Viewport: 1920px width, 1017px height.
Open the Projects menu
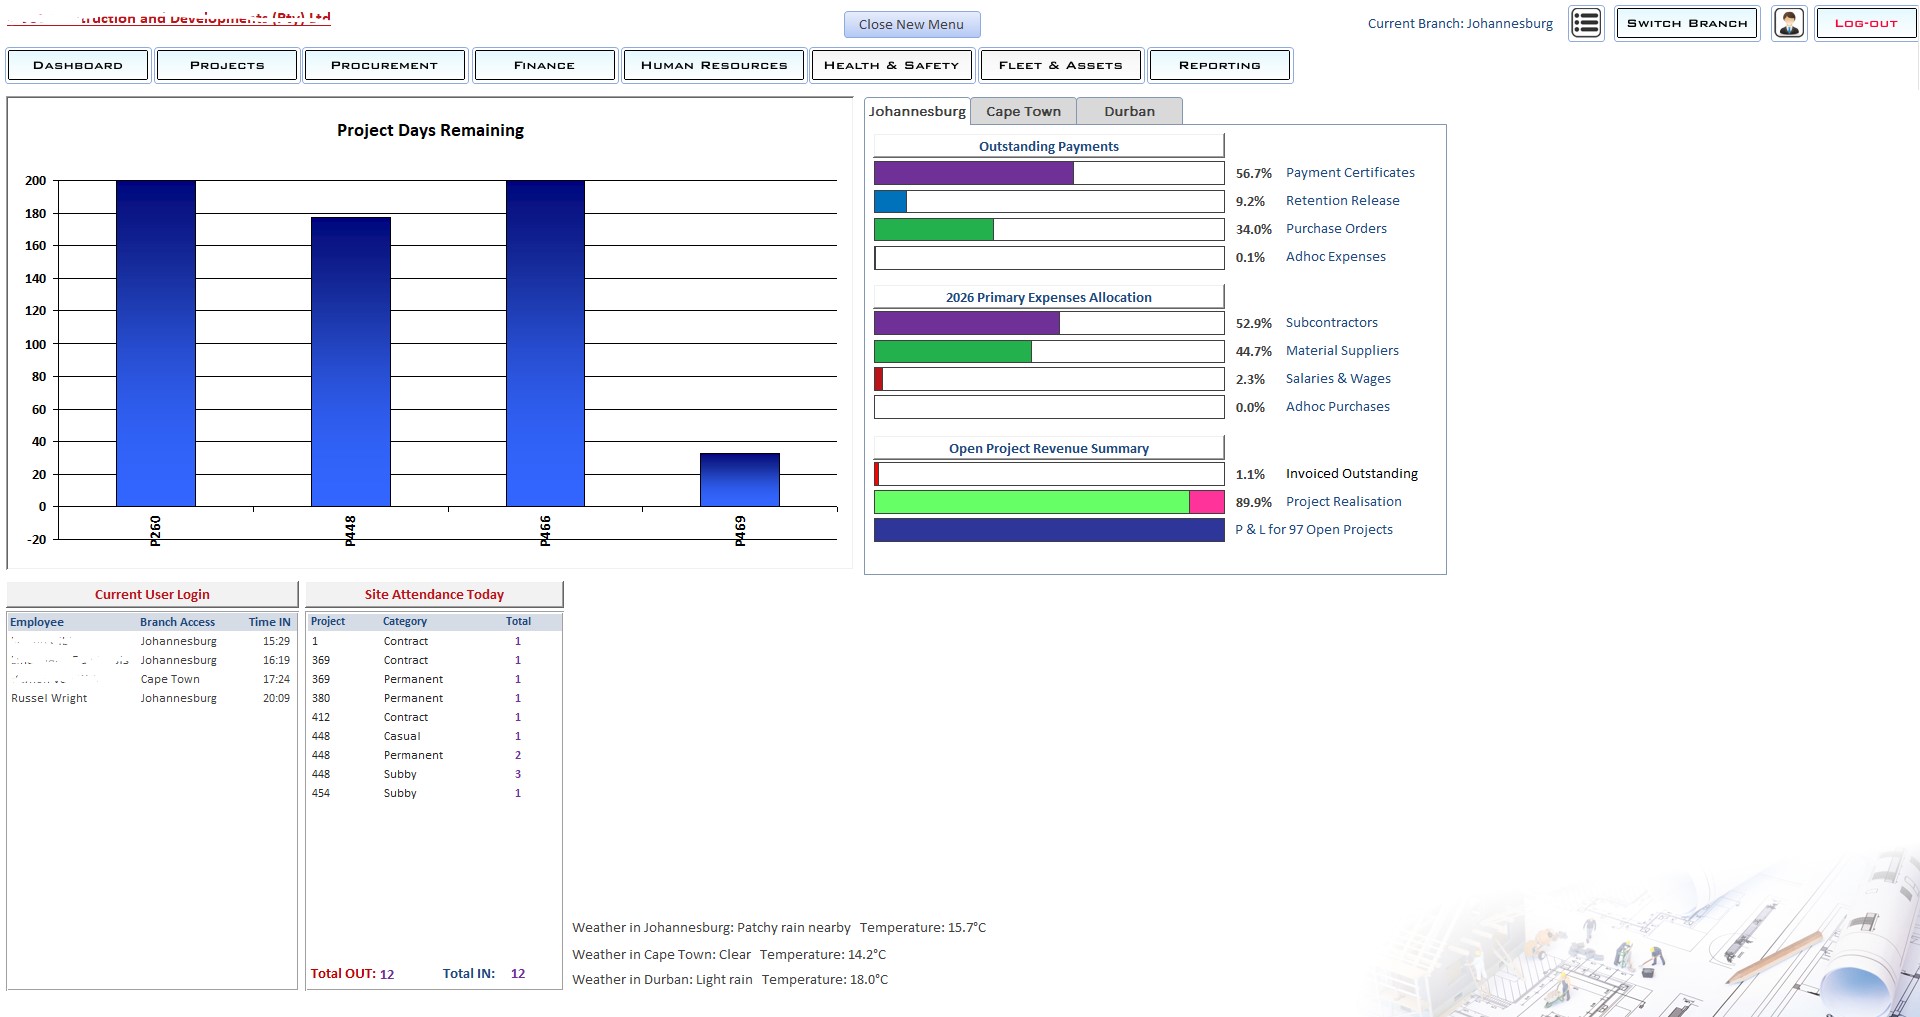tap(227, 65)
